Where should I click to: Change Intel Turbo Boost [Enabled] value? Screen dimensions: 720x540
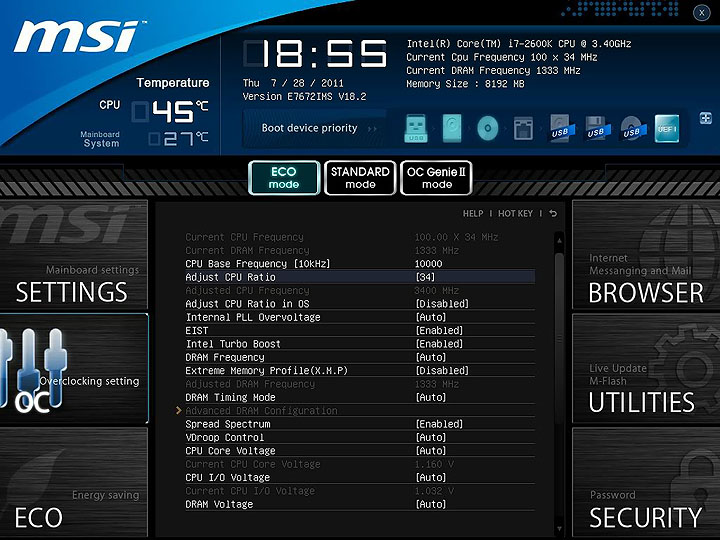[x=439, y=344]
